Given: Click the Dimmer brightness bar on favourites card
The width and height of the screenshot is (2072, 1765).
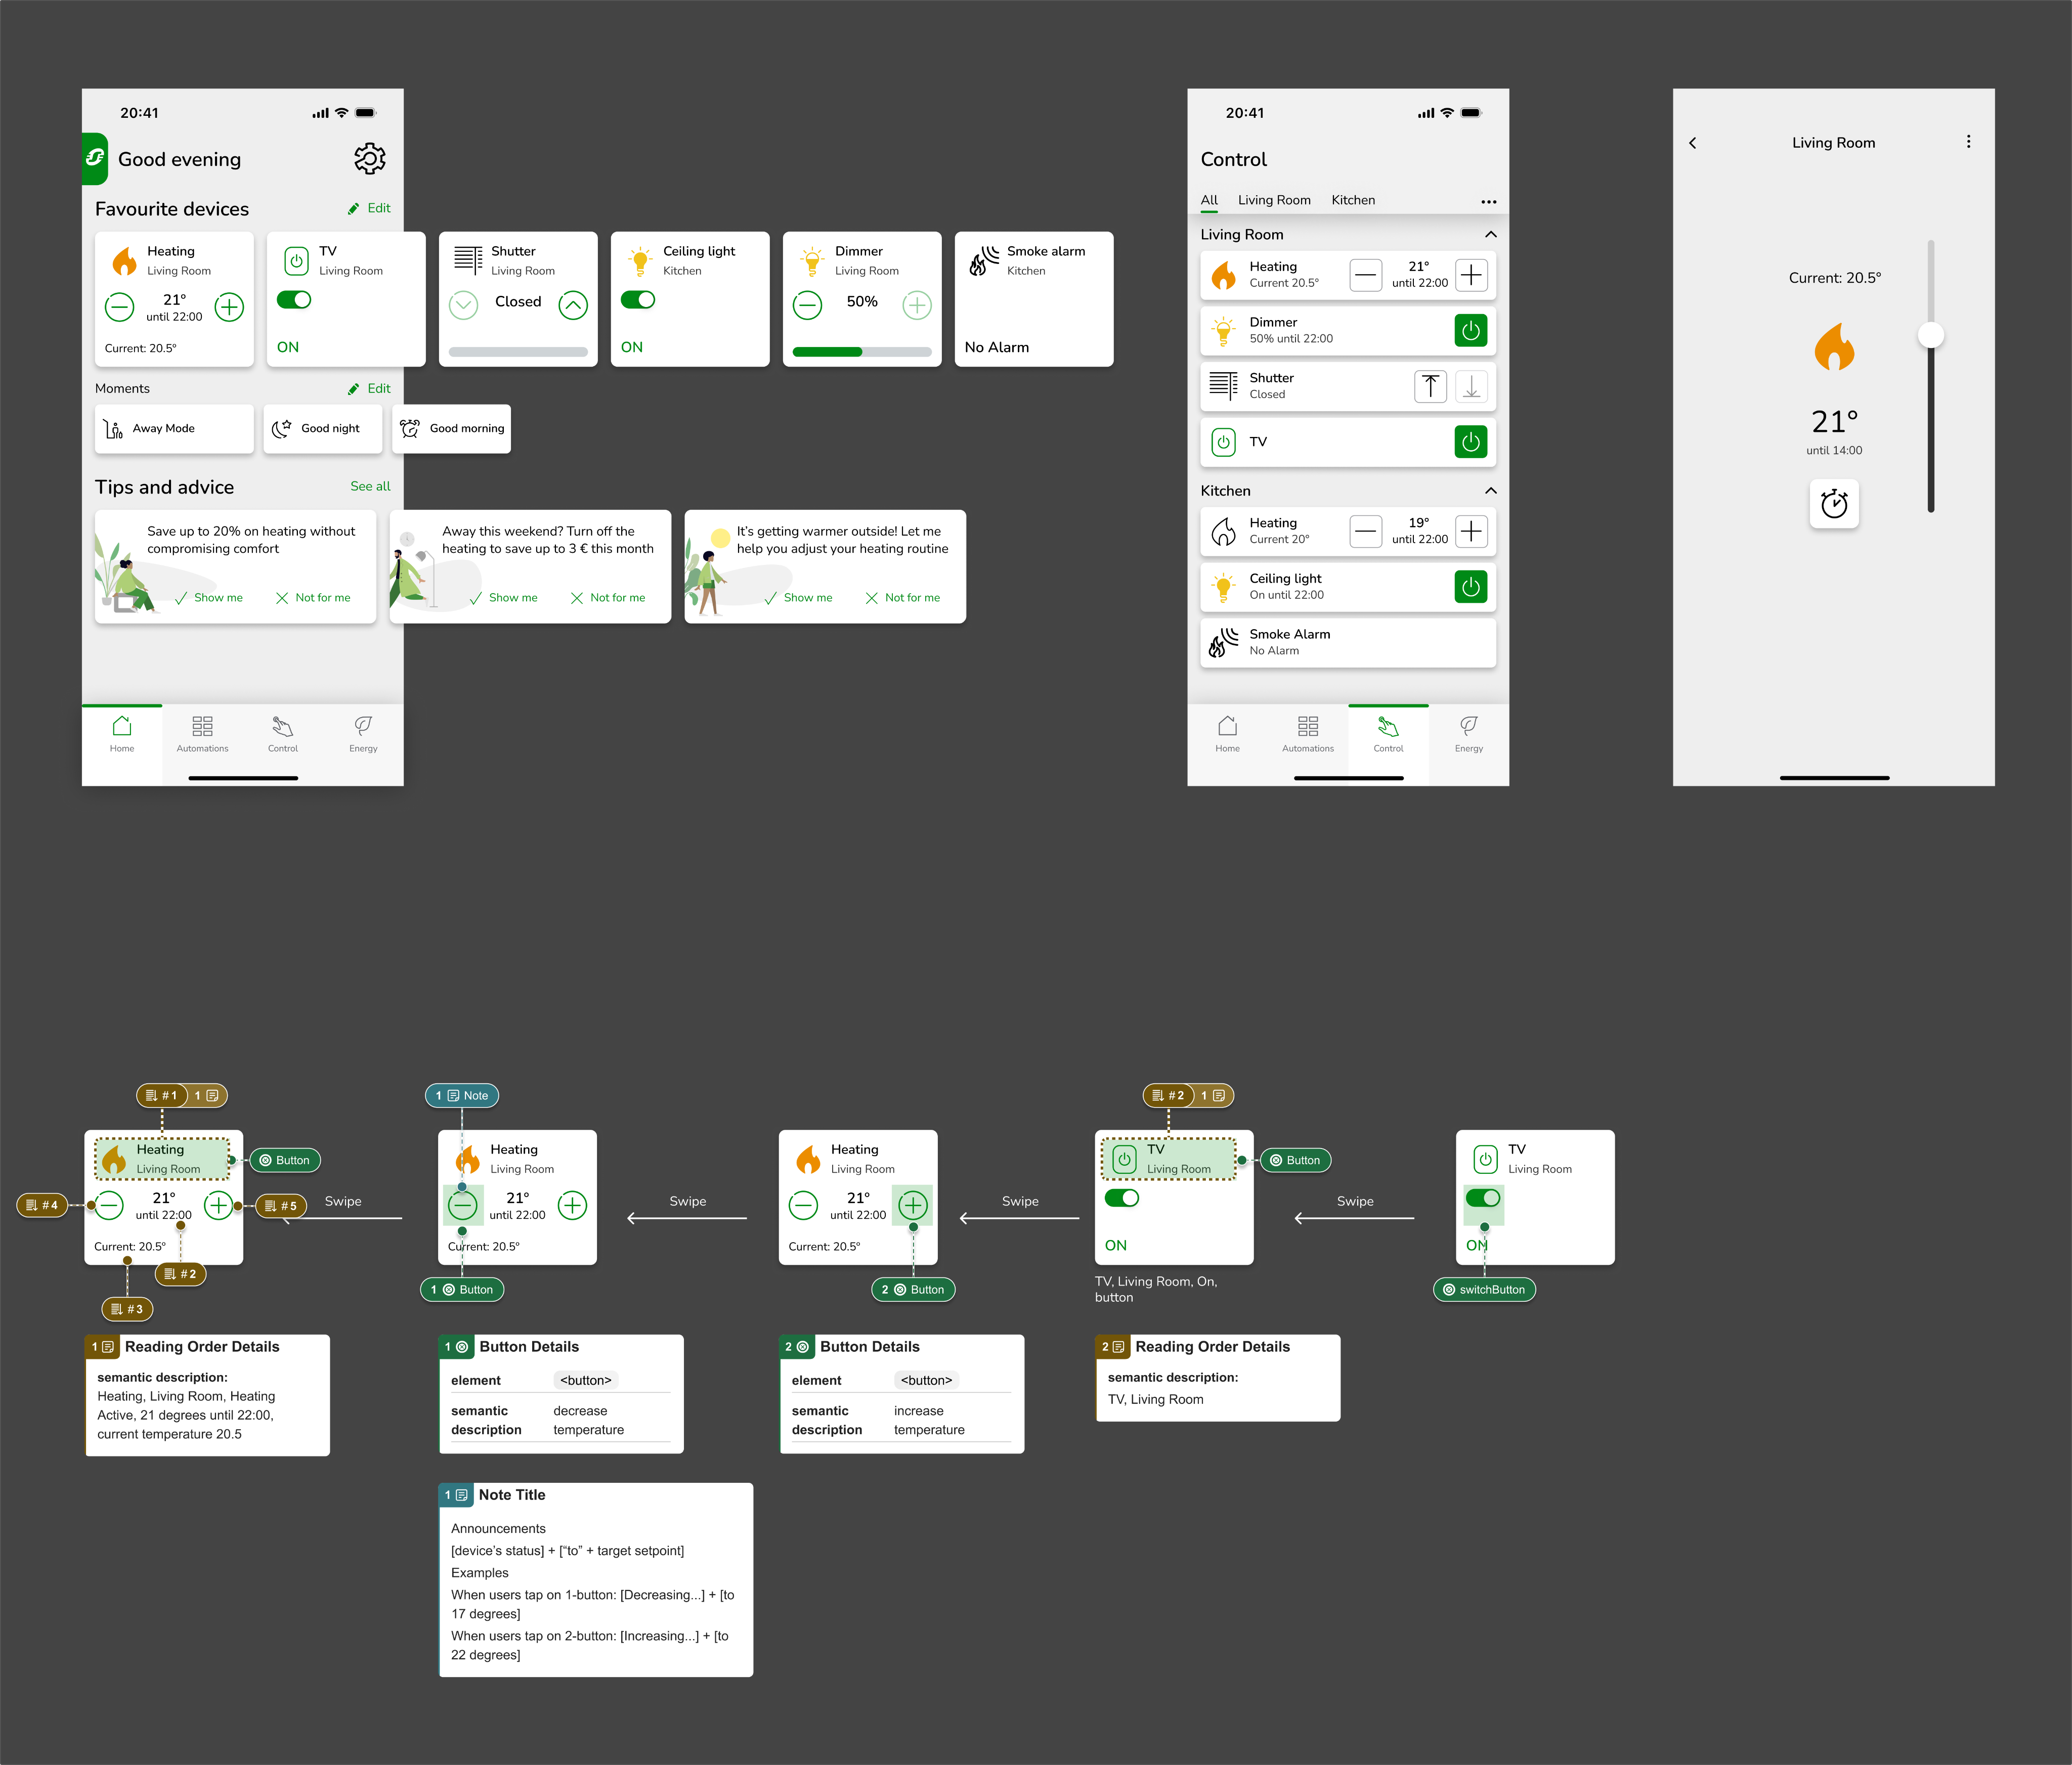Looking at the screenshot, I should click(862, 352).
